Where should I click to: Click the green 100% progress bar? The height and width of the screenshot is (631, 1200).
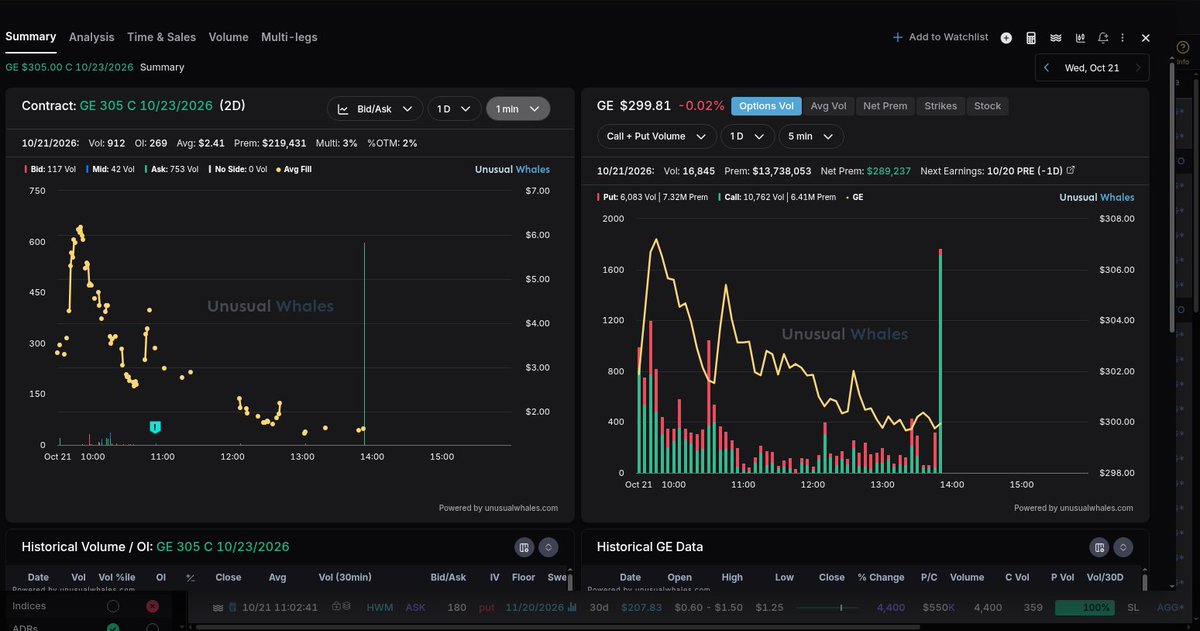click(x=1085, y=607)
